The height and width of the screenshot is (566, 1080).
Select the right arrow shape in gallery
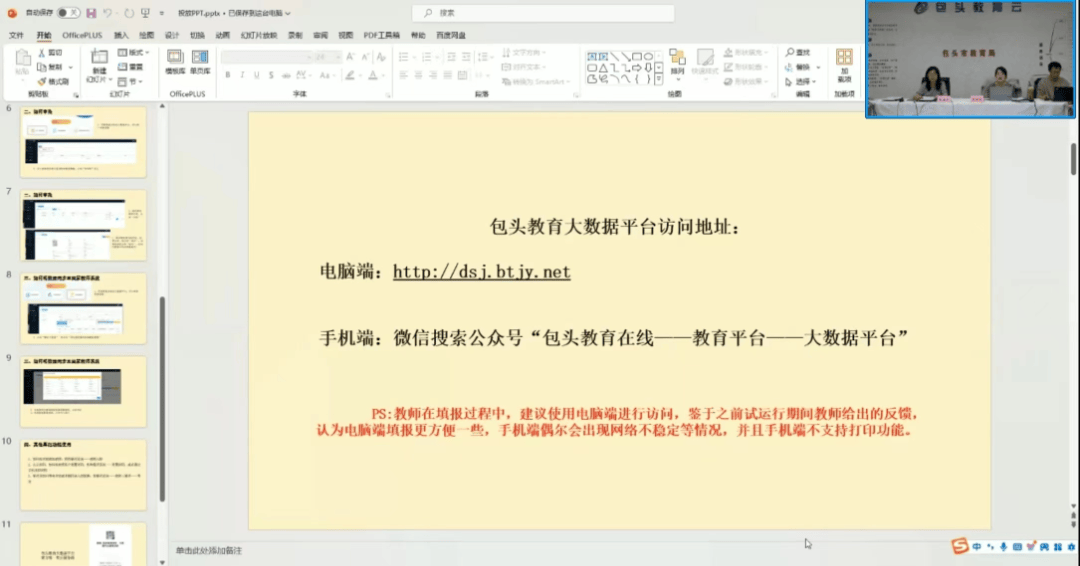(x=637, y=68)
